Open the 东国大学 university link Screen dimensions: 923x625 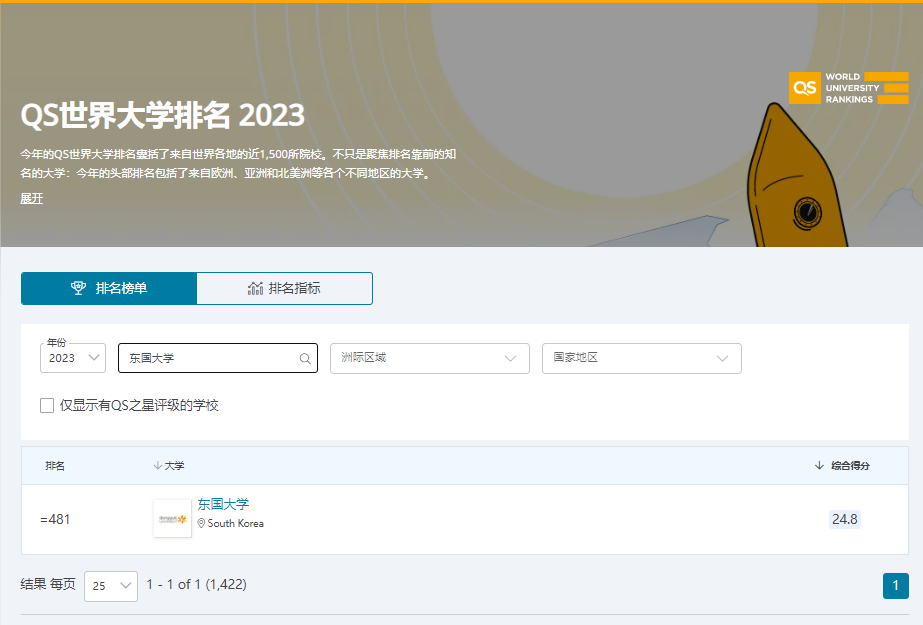click(223, 504)
